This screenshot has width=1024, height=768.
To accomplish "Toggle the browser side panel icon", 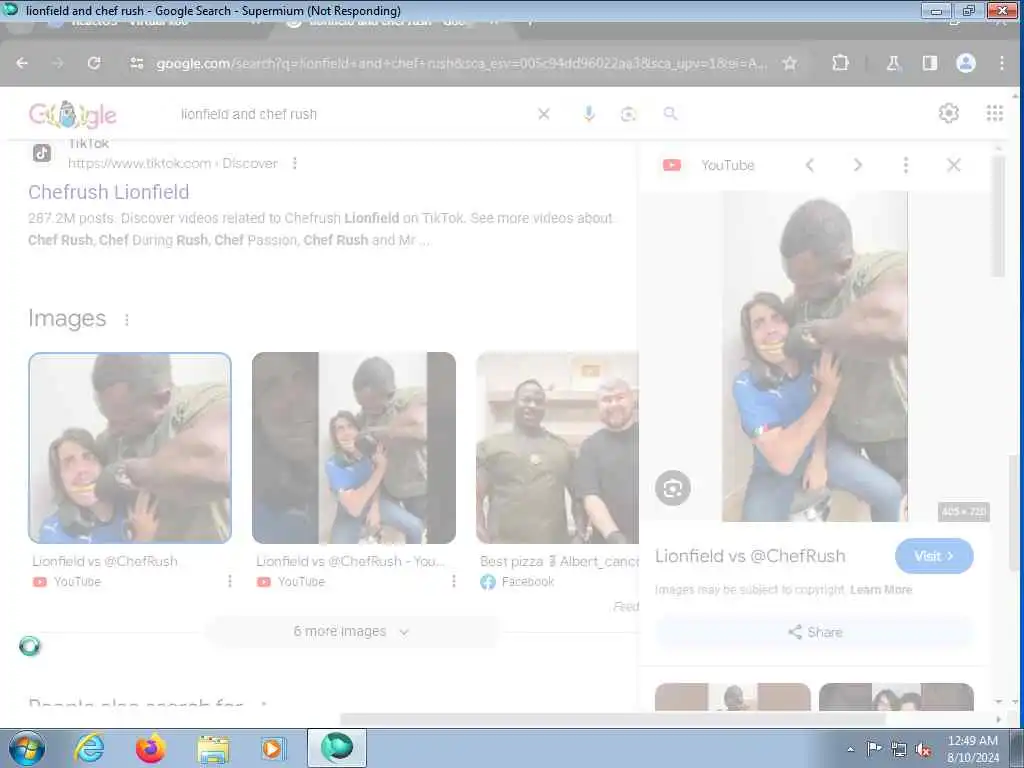I will click(929, 63).
